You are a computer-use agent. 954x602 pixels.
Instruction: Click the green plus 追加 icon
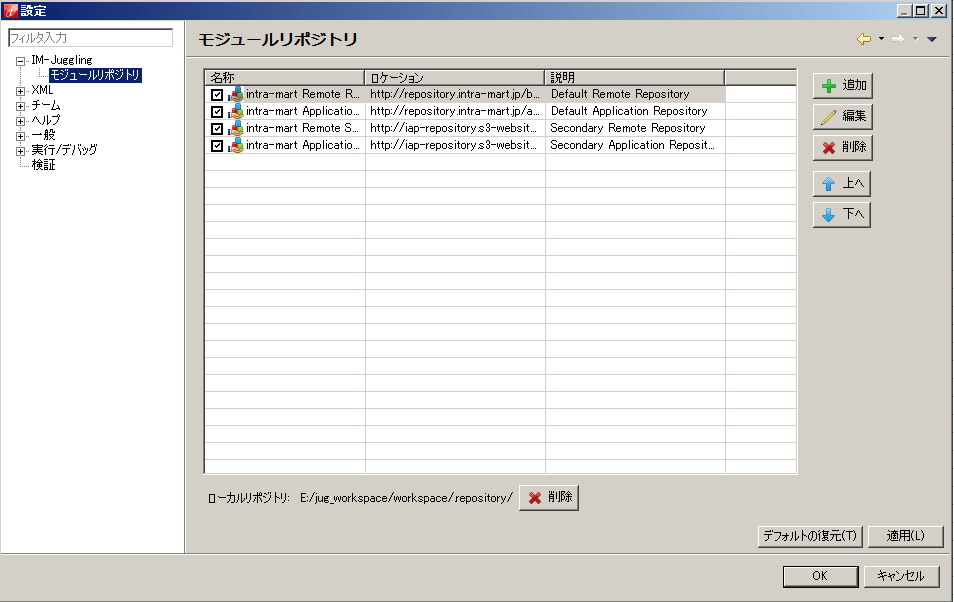click(x=829, y=86)
